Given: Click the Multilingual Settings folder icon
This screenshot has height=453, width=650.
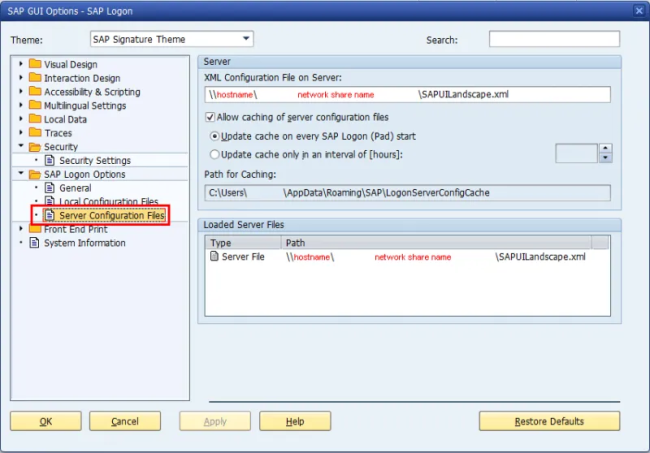Looking at the screenshot, I should tap(35, 105).
